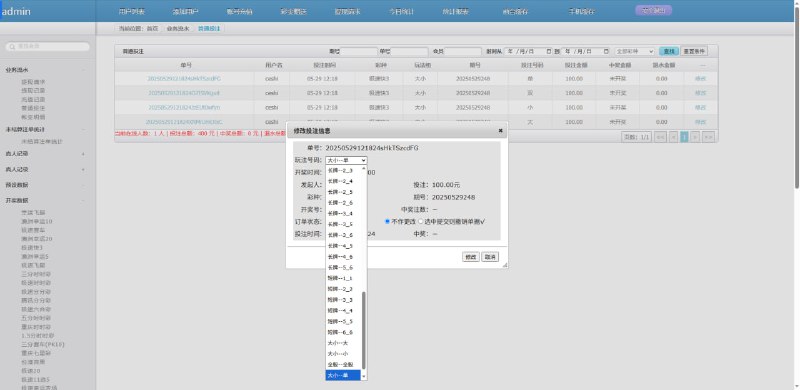Select the cancel-order radio option in dialog
This screenshot has height=390, width=800.
[420, 222]
